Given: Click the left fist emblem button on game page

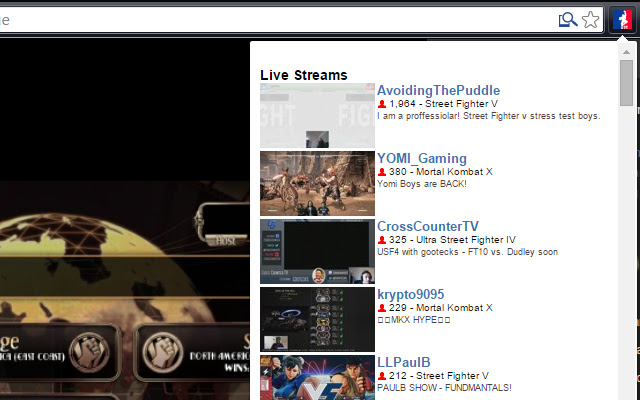Looking at the screenshot, I should pyautogui.click(x=89, y=352).
